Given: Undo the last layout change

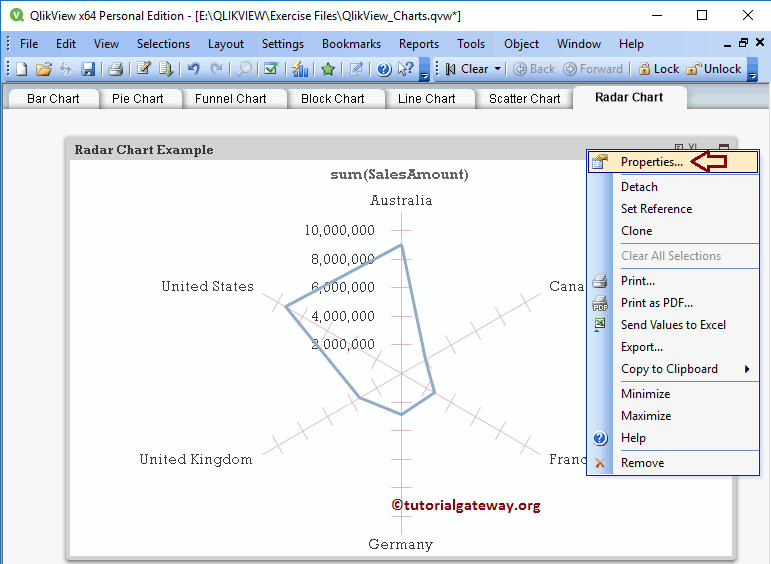Looking at the screenshot, I should (x=194, y=69).
